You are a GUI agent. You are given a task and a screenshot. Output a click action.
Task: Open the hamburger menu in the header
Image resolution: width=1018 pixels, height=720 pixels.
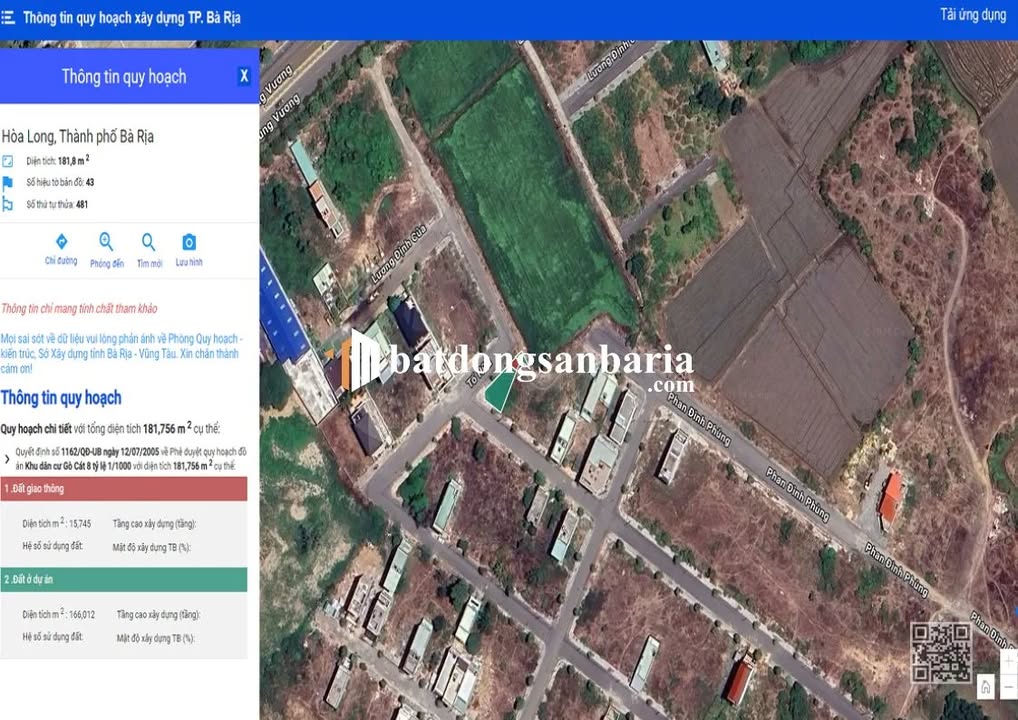9,18
